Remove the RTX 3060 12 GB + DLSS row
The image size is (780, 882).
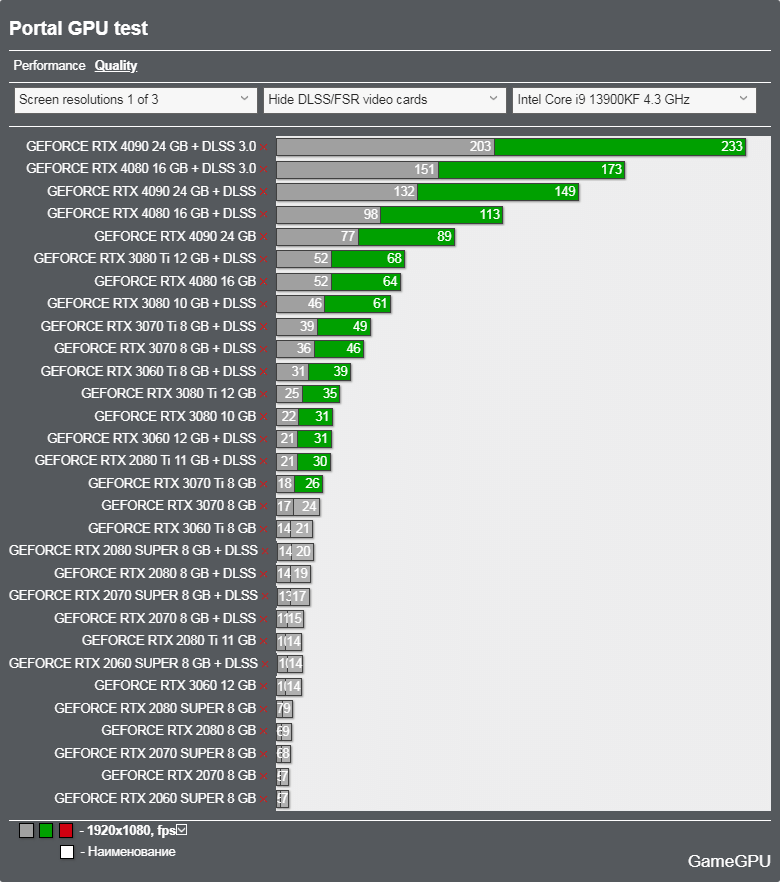pos(264,439)
